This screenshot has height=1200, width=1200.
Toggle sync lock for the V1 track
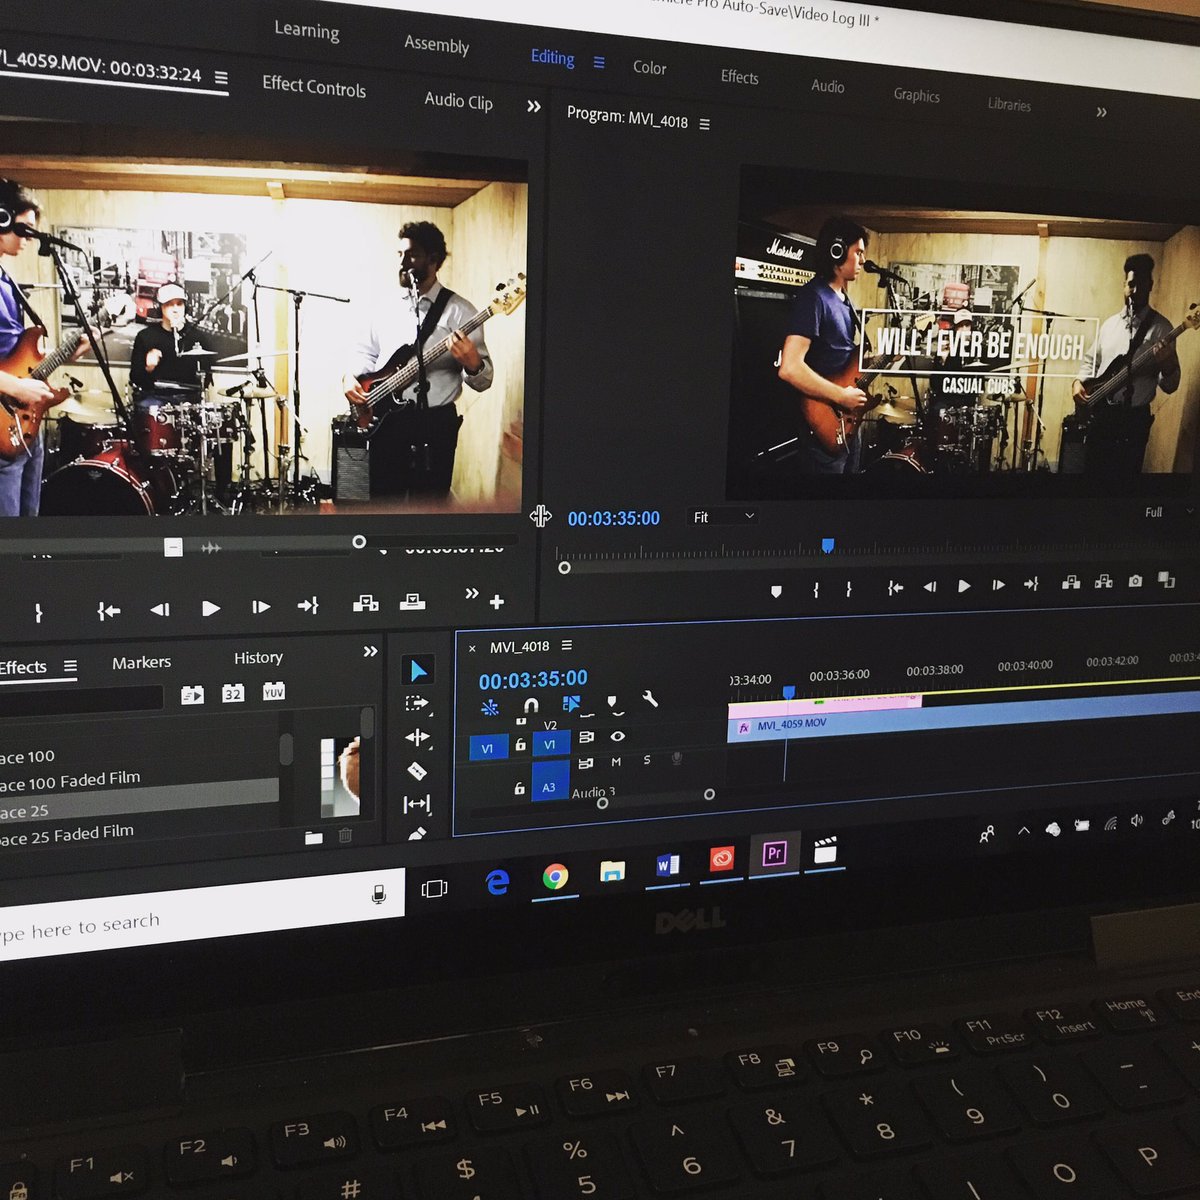click(x=586, y=738)
